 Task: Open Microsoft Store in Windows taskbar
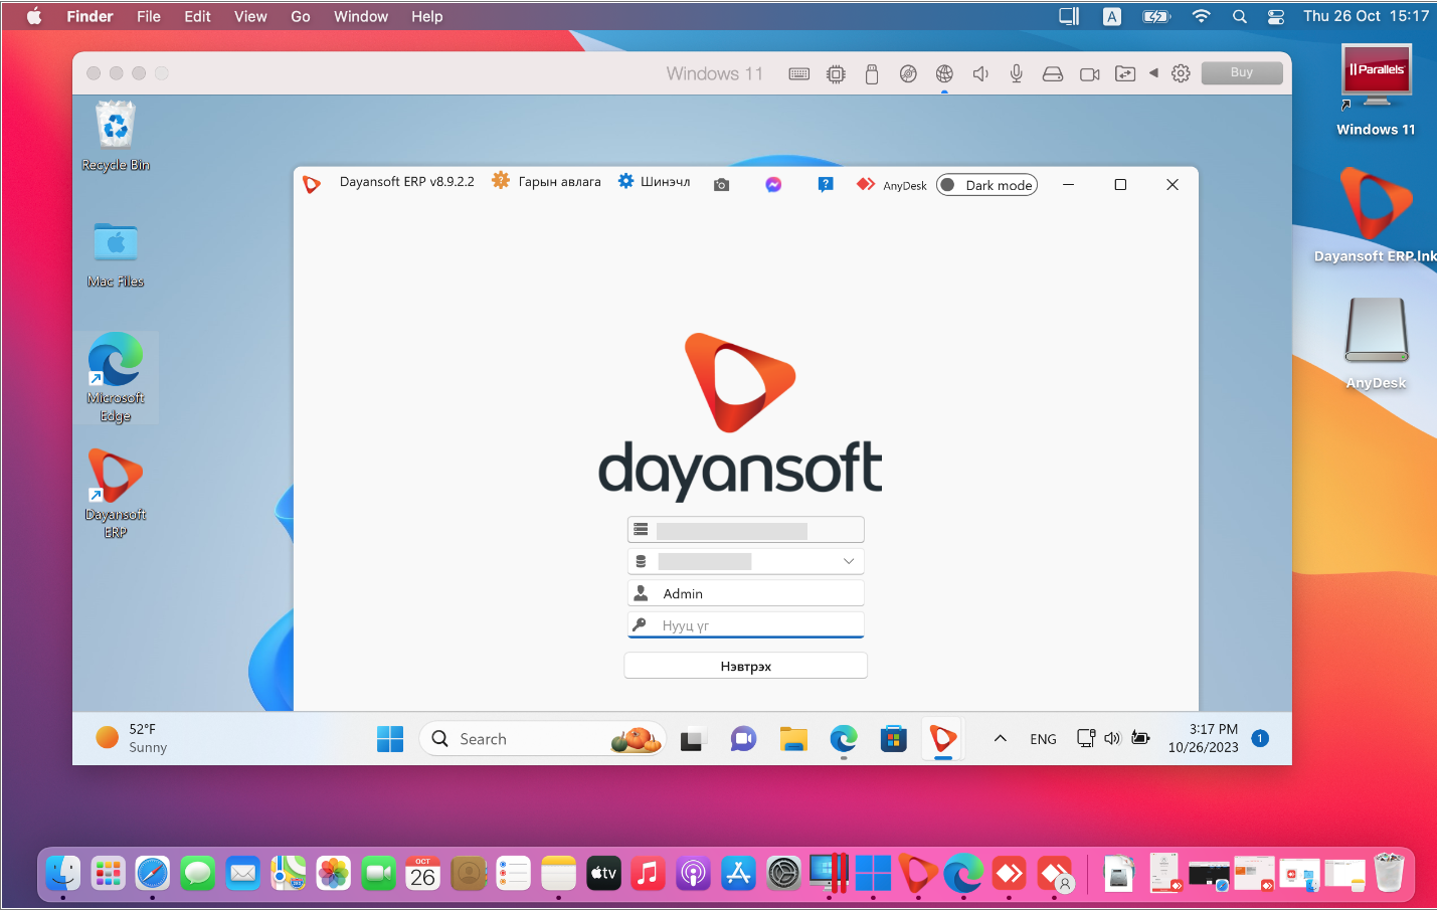point(893,739)
